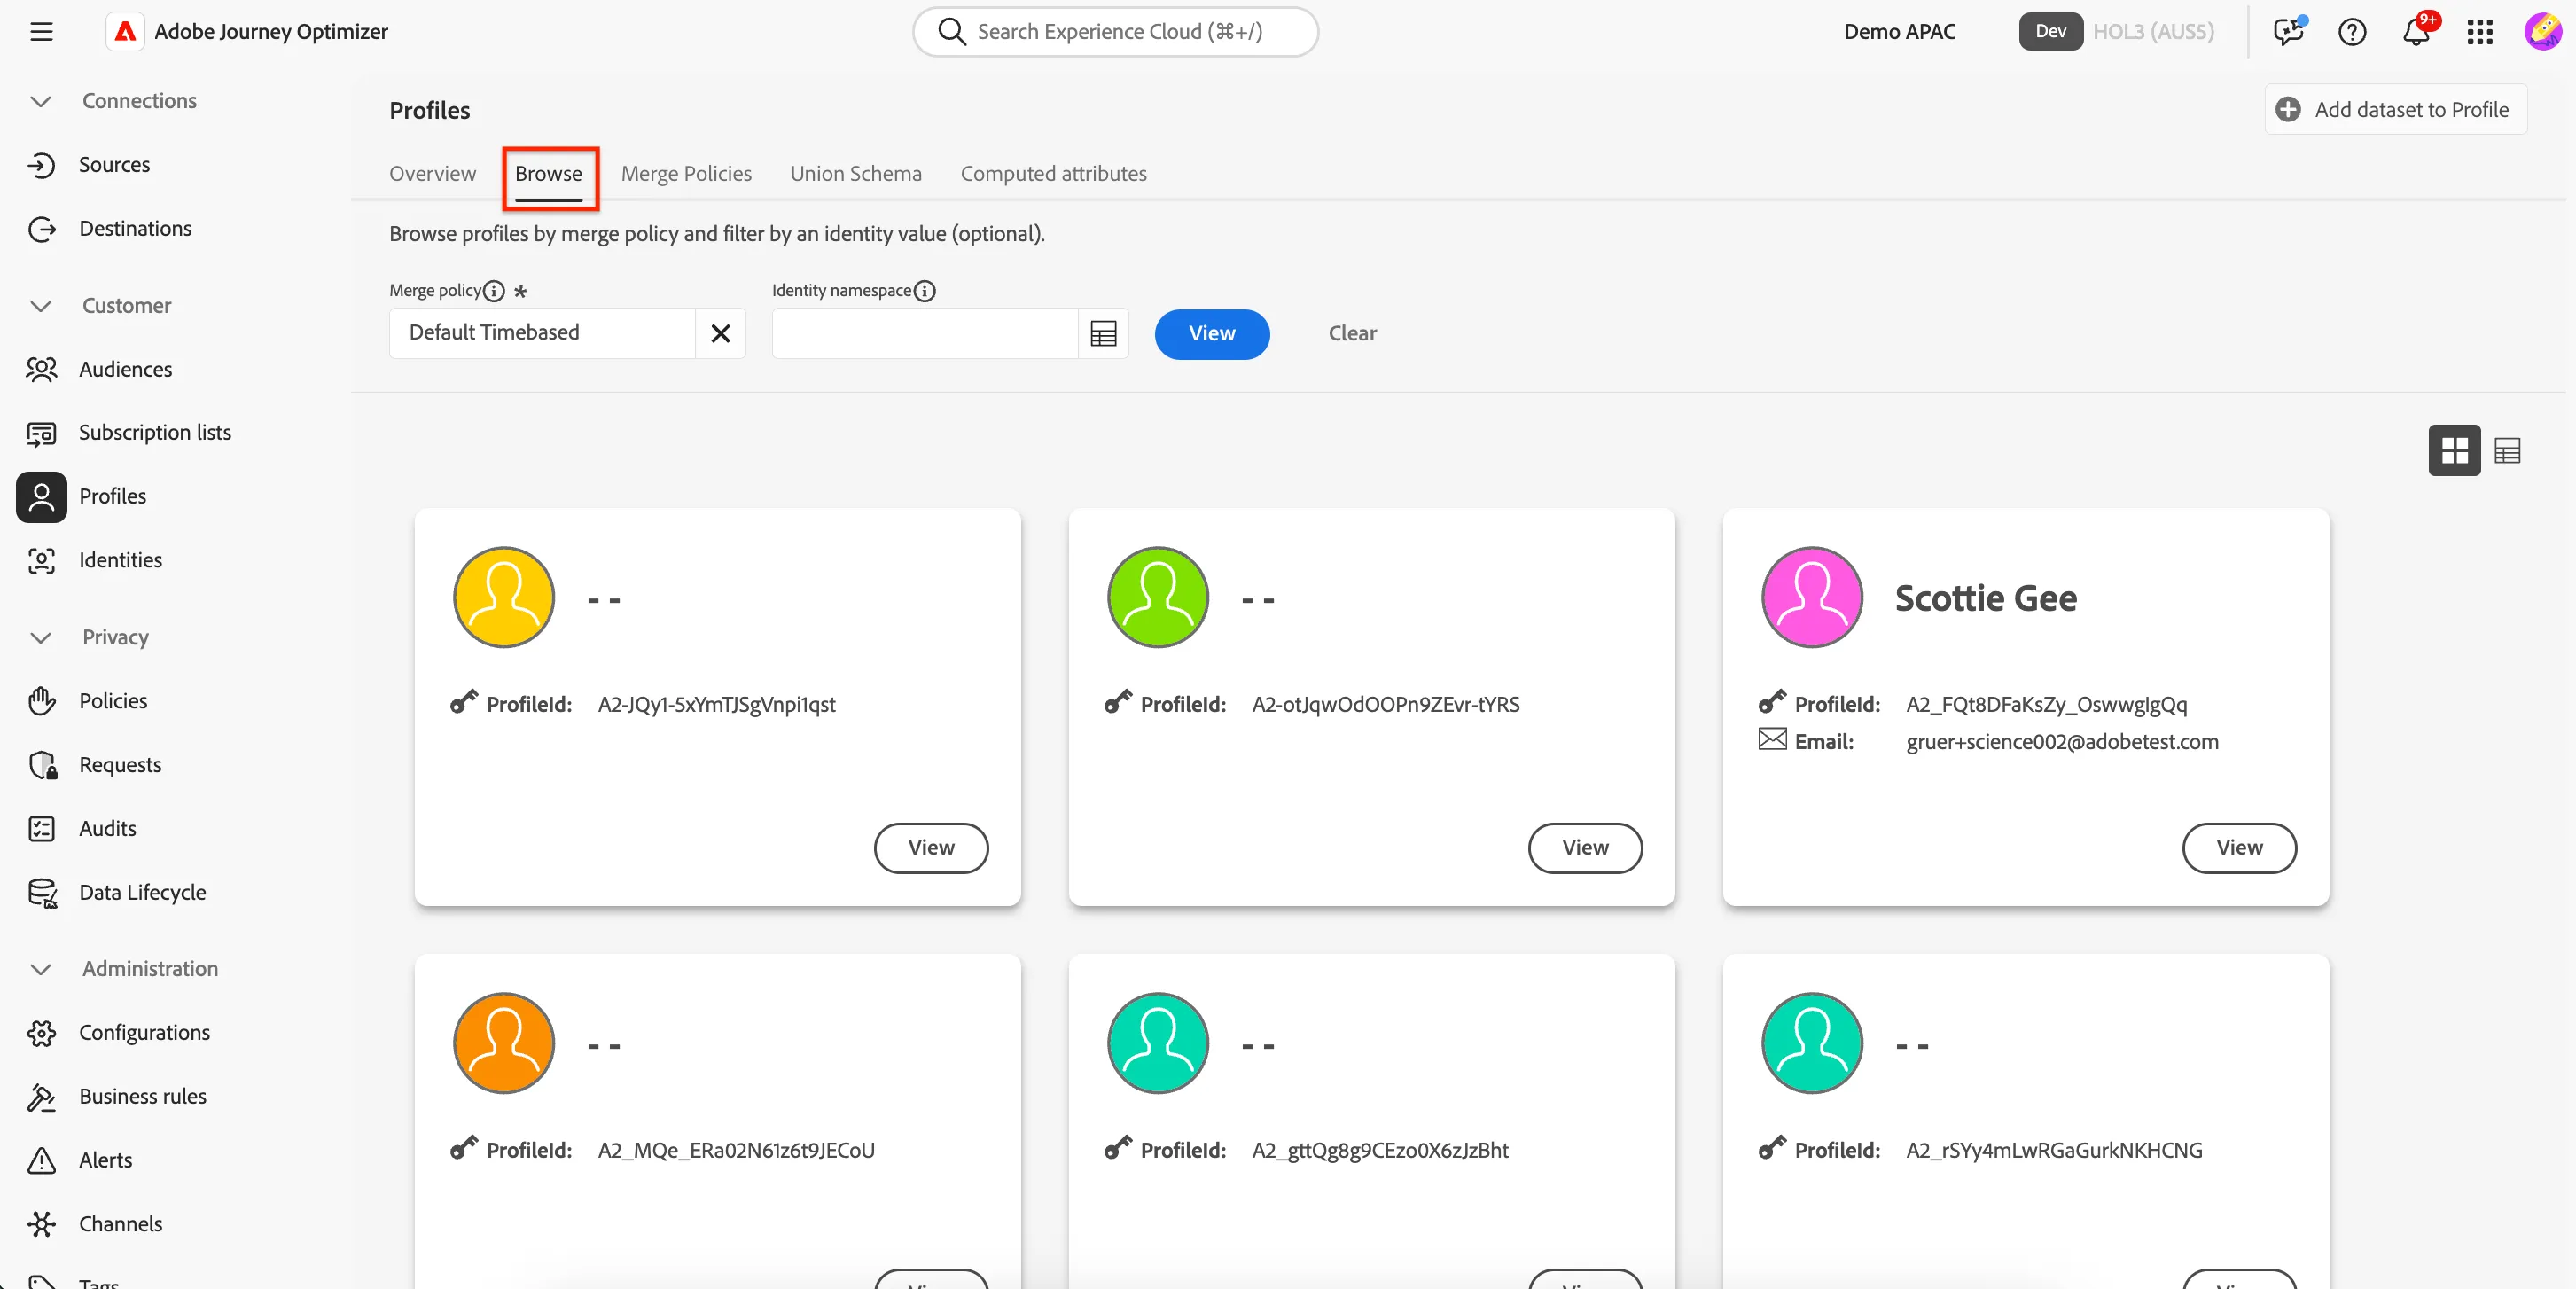The image size is (2576, 1289).
Task: Collapse the Connections section
Action: tap(41, 101)
